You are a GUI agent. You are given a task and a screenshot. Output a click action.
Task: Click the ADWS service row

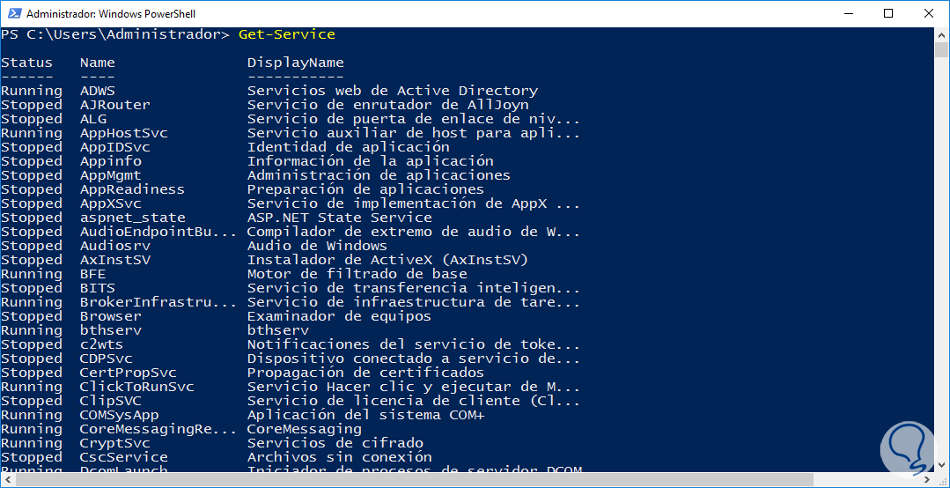[x=97, y=90]
